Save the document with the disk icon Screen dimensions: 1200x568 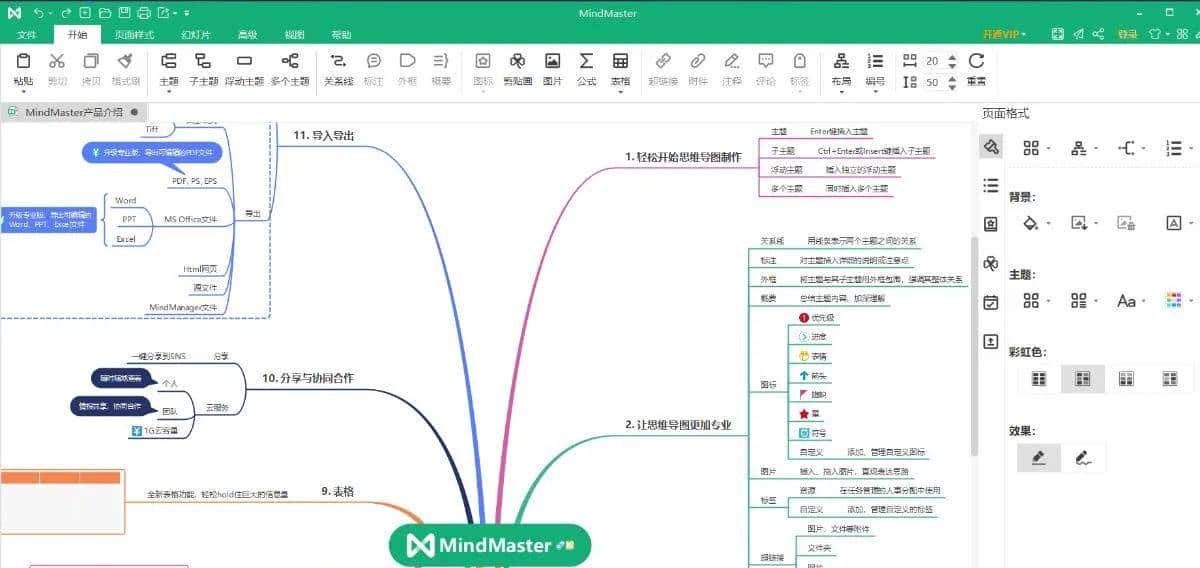pos(123,13)
